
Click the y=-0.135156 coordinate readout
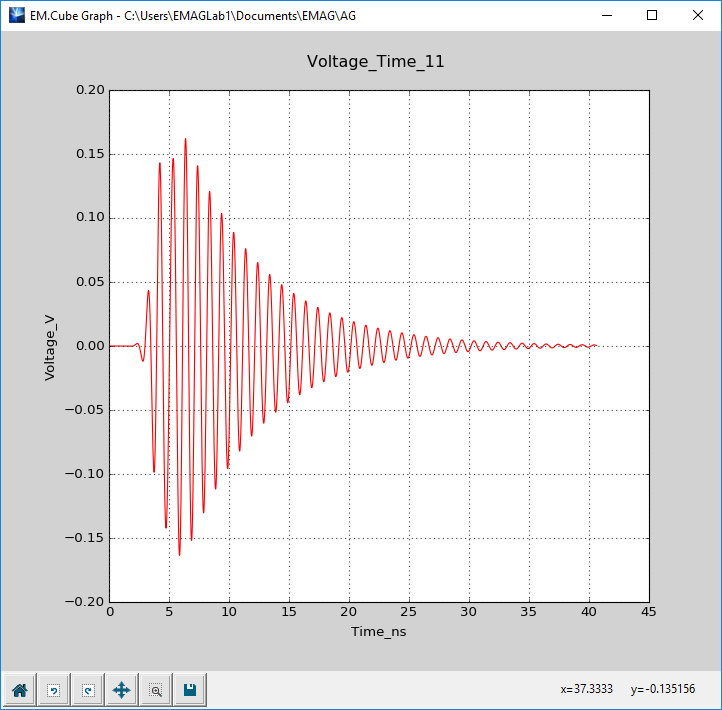click(663, 689)
